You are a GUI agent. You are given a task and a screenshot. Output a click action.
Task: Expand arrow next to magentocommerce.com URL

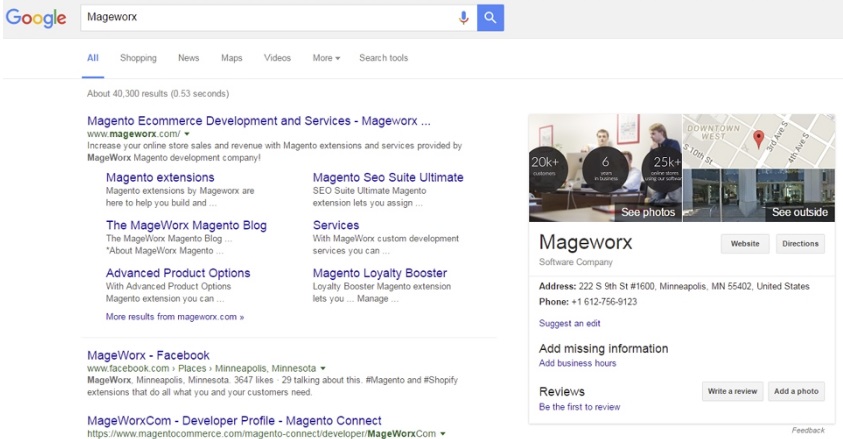pos(443,434)
